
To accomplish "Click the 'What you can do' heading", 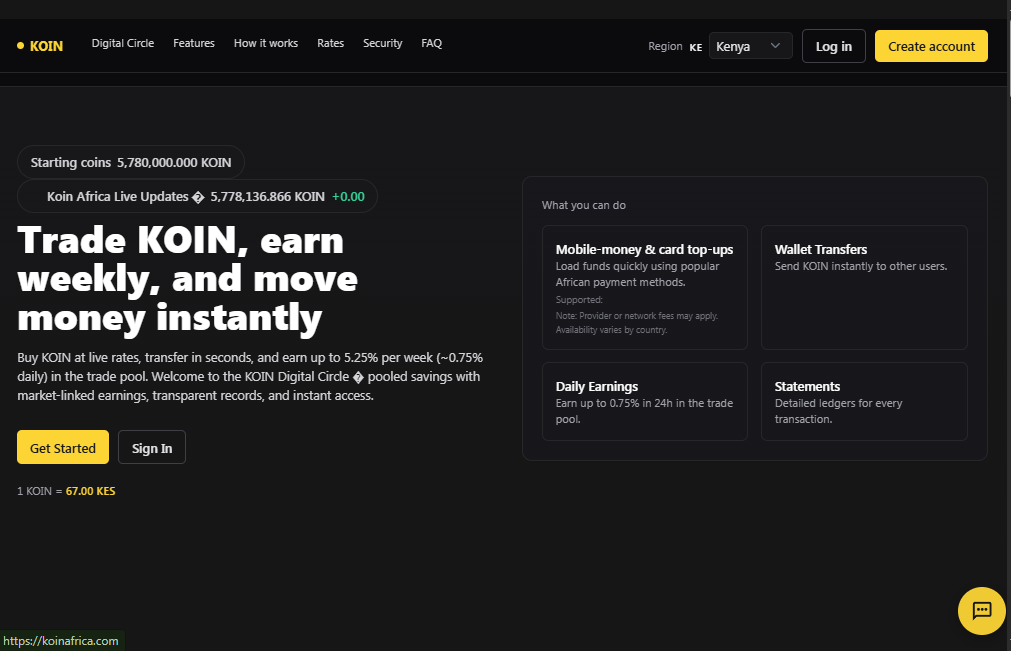I will click(x=584, y=205).
